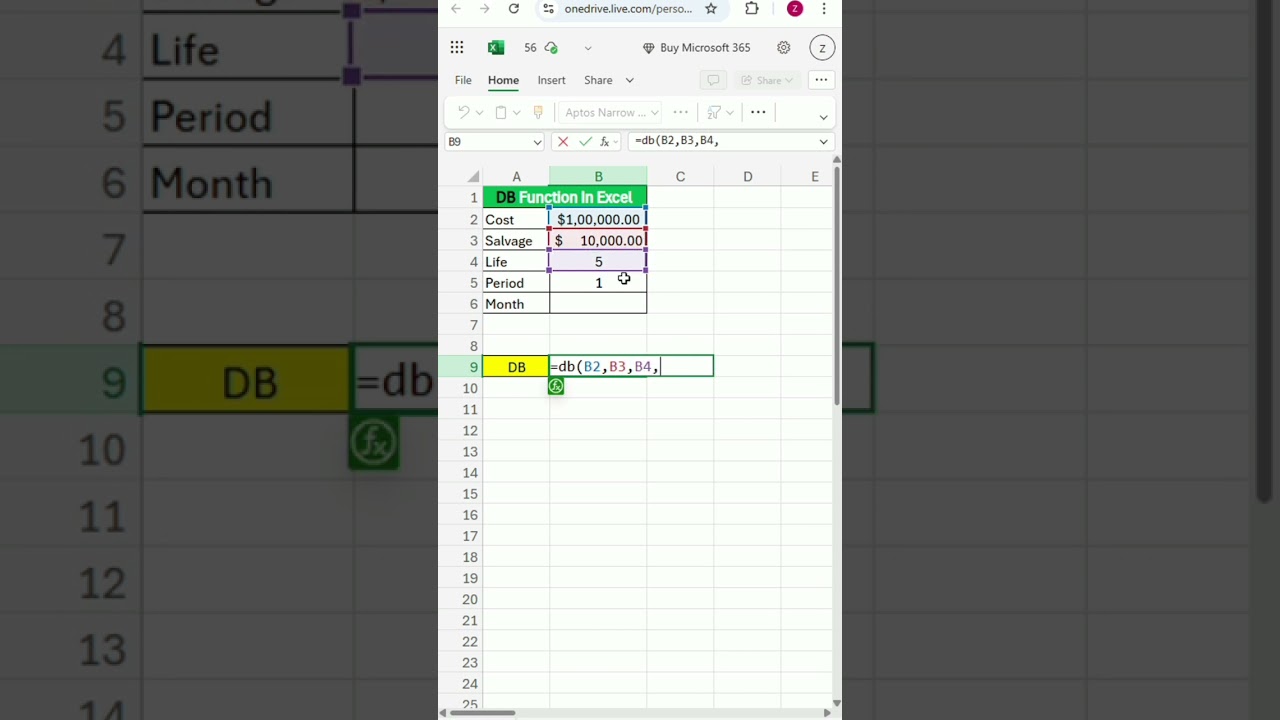This screenshot has width=1280, height=720.
Task: Click the Share button with arrow
Action: (x=768, y=80)
